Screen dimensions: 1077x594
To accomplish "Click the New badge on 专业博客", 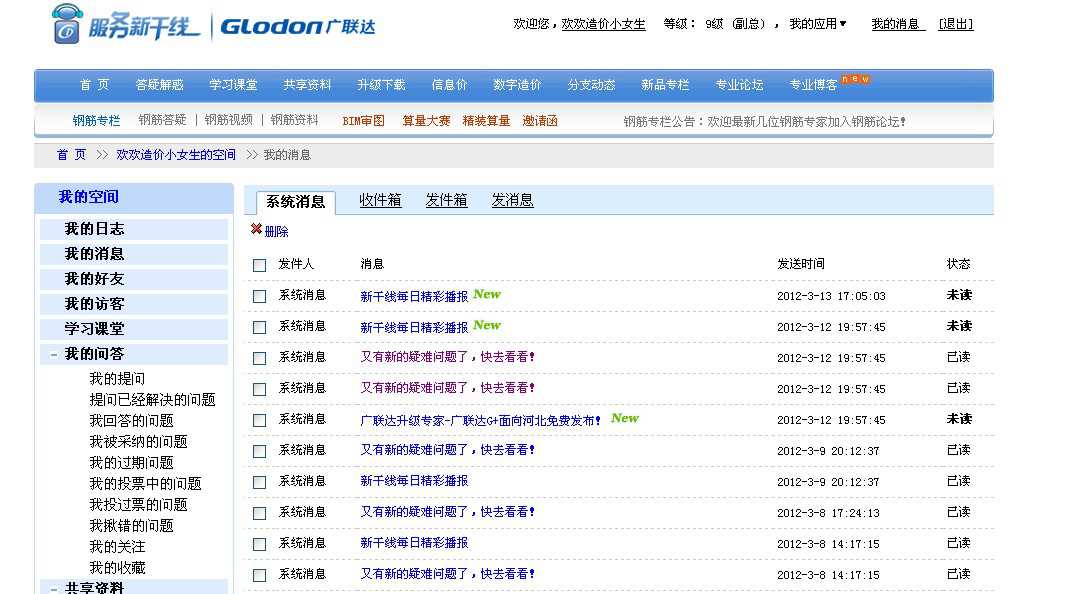I will [855, 79].
